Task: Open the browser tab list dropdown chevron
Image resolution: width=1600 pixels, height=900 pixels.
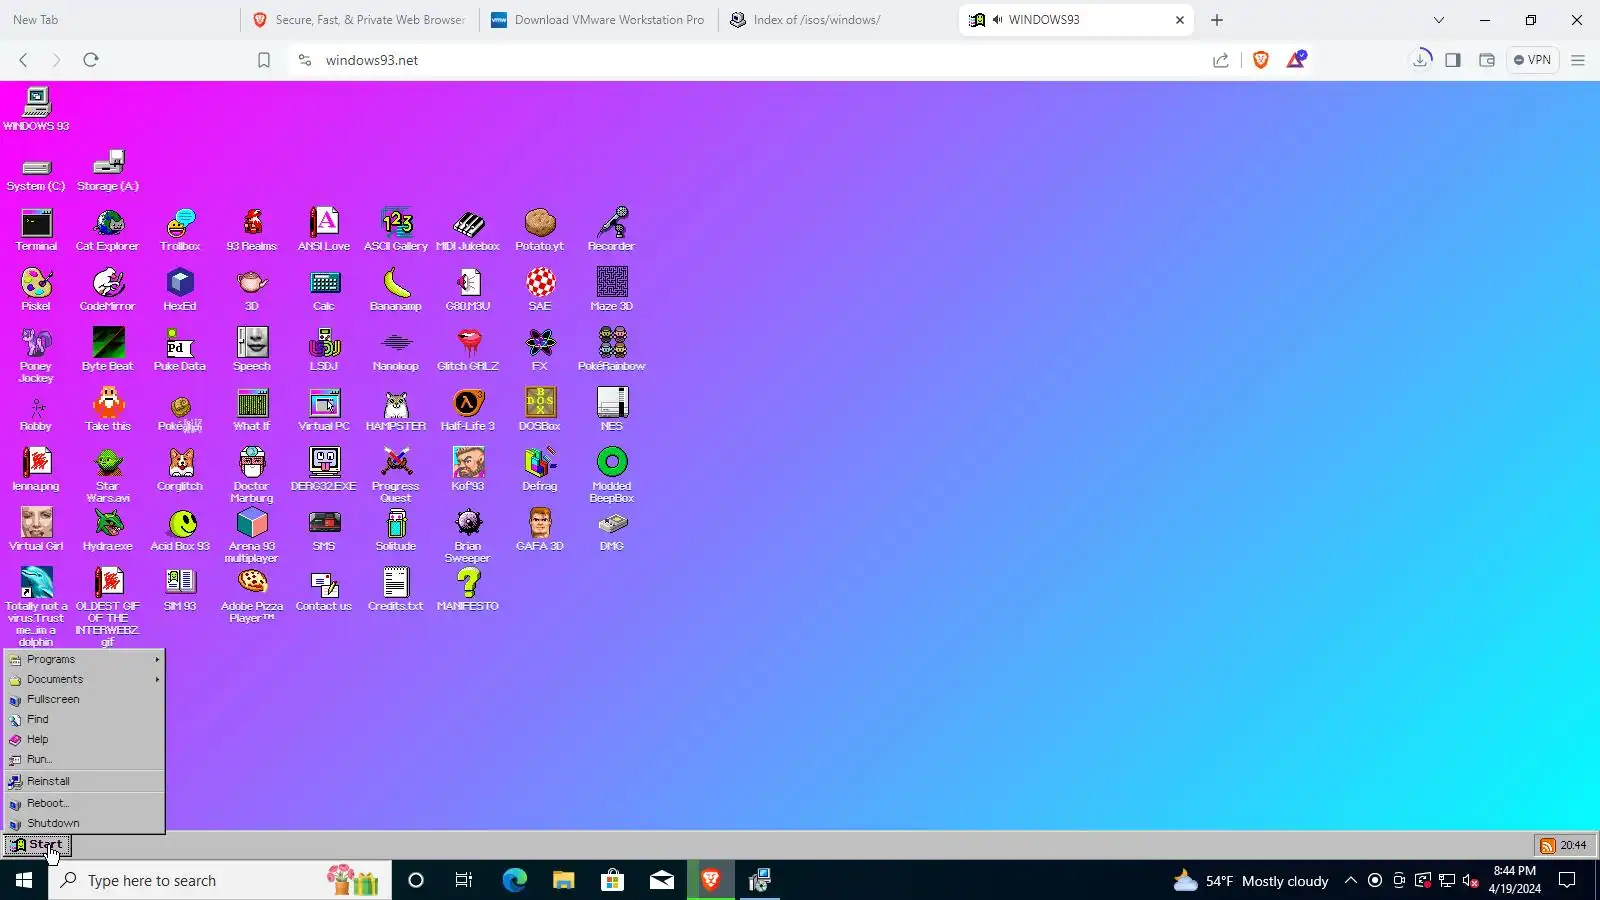Action: coord(1439,20)
